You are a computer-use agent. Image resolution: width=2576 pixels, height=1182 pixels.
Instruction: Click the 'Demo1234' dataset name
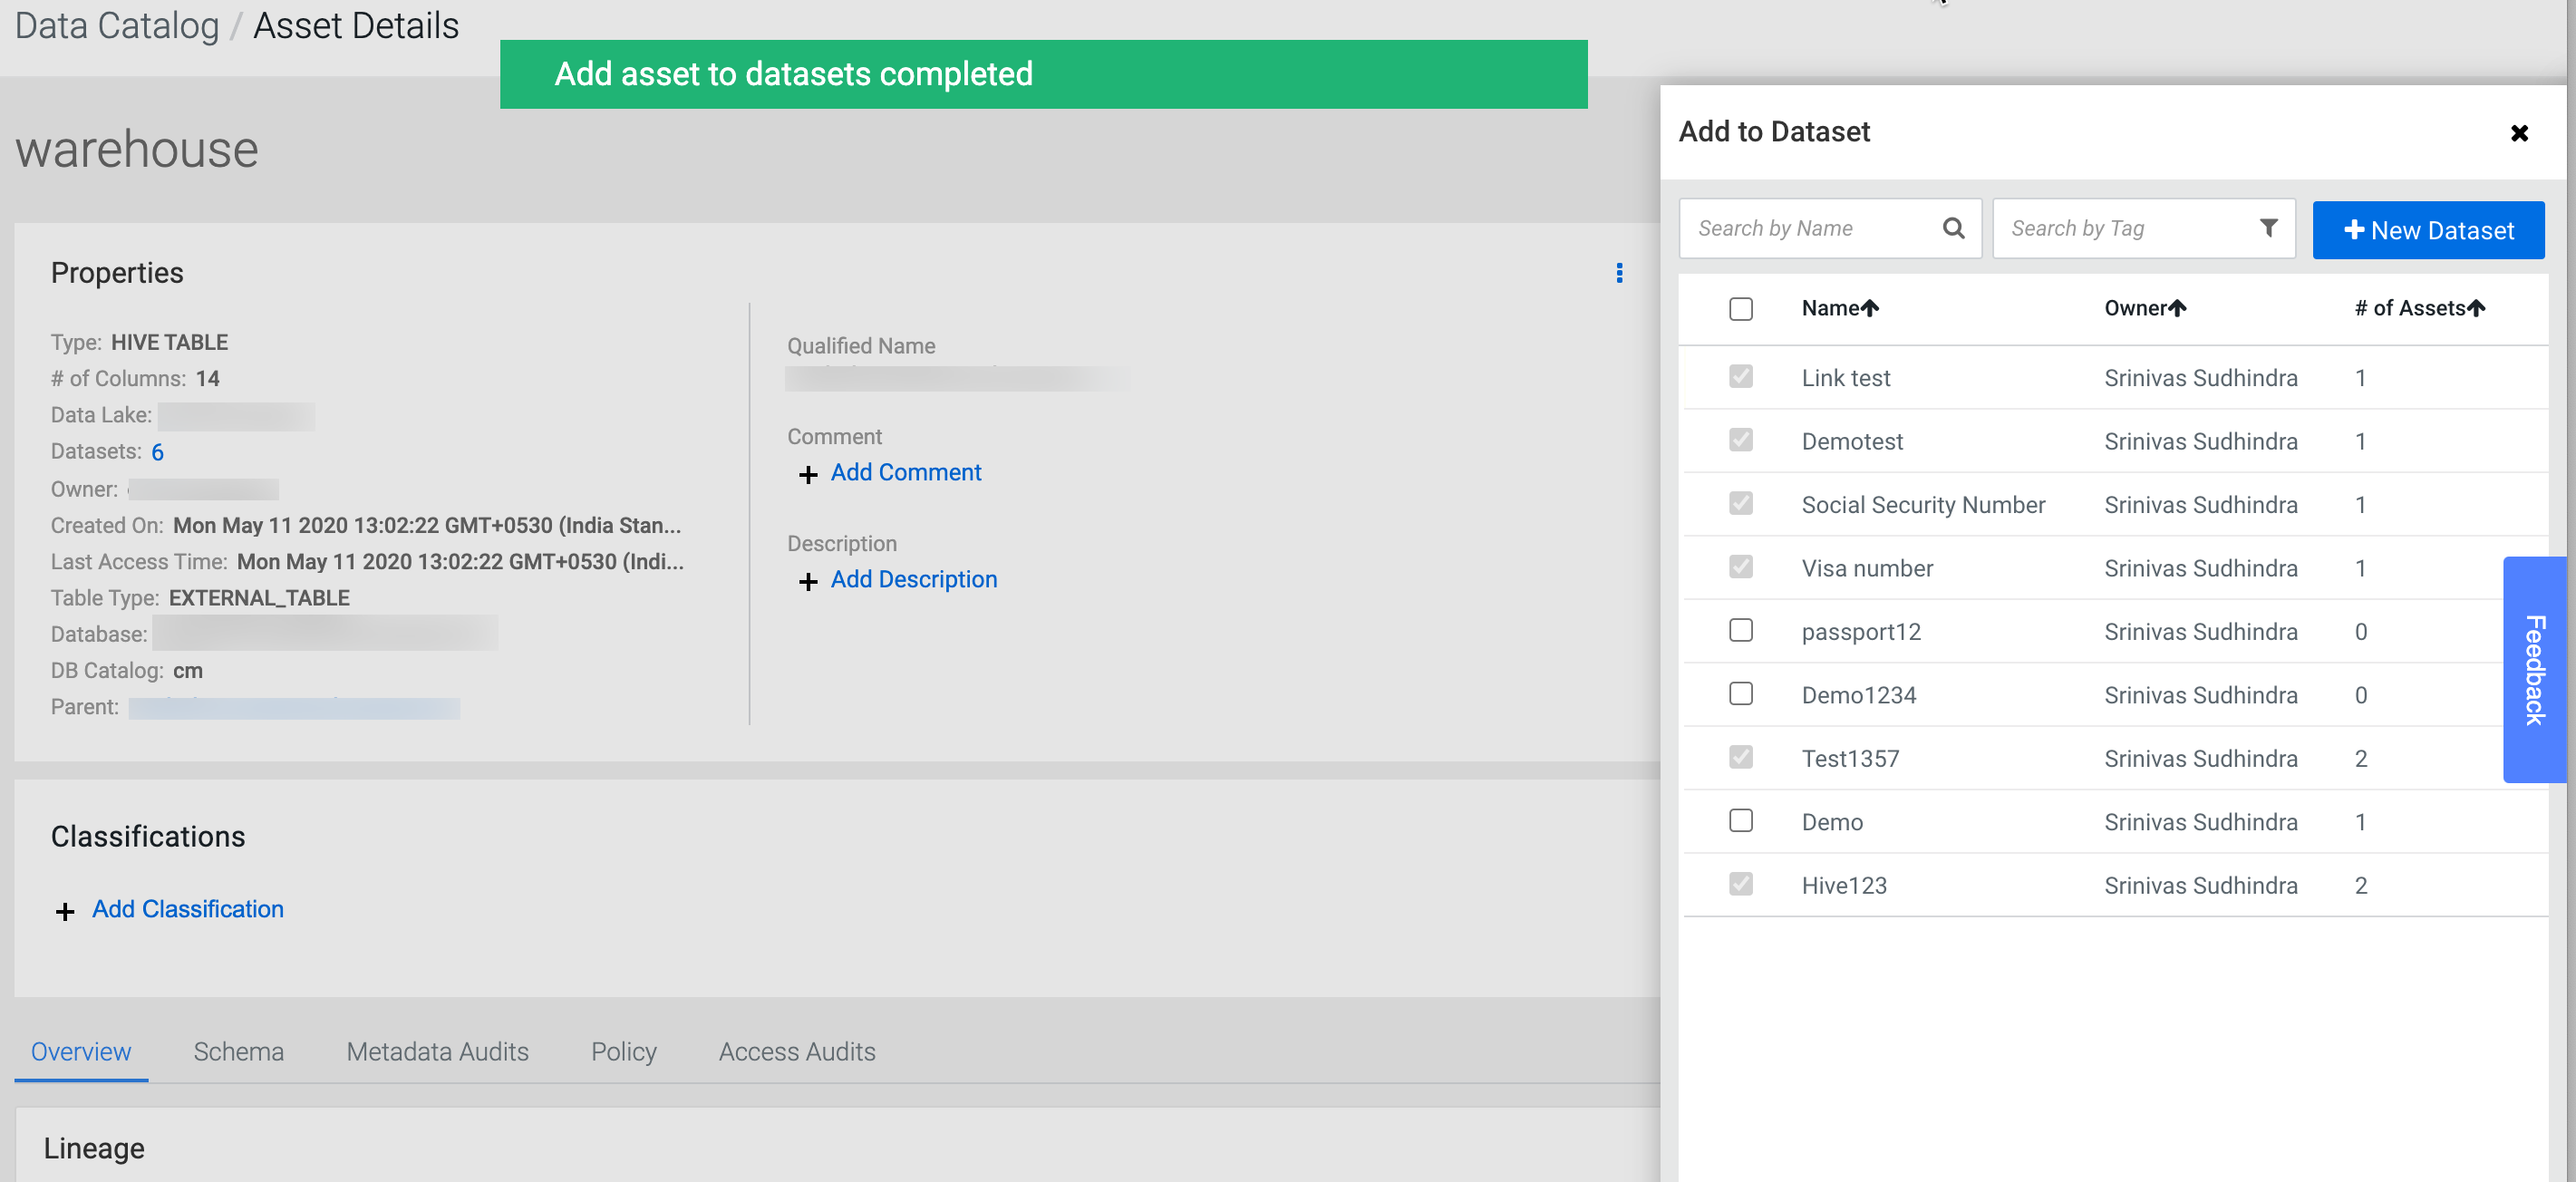coord(1858,695)
